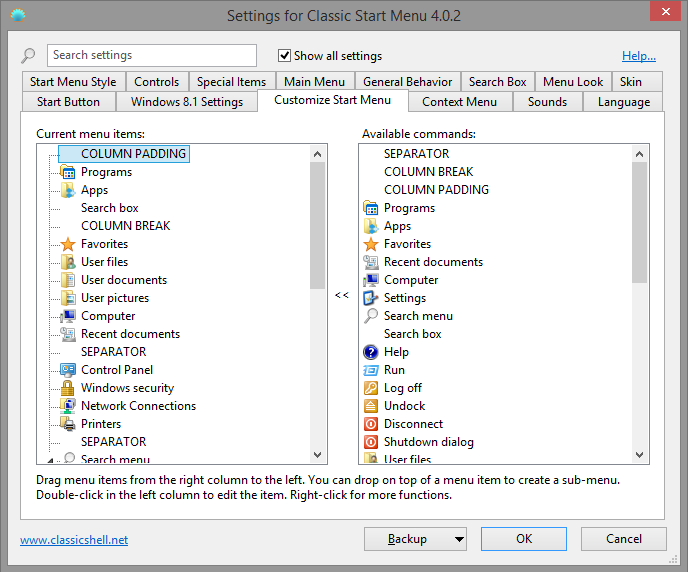Viewport: 688px width, 572px height.
Task: Click the Recent documents icon in left list
Action: (x=68, y=334)
